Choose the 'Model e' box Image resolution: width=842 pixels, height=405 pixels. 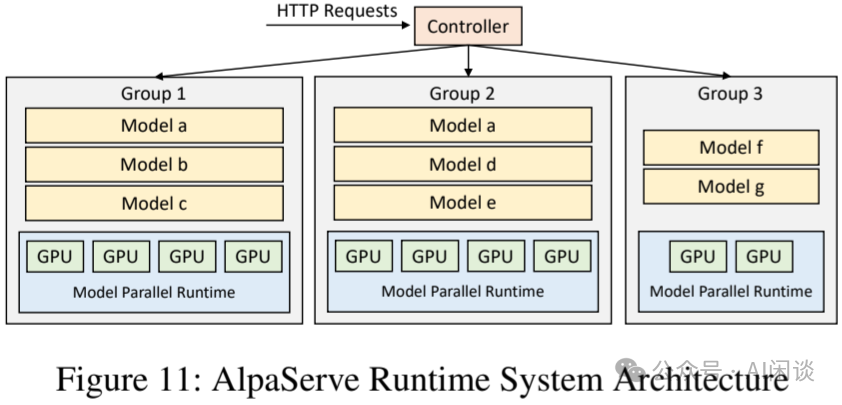[463, 202]
